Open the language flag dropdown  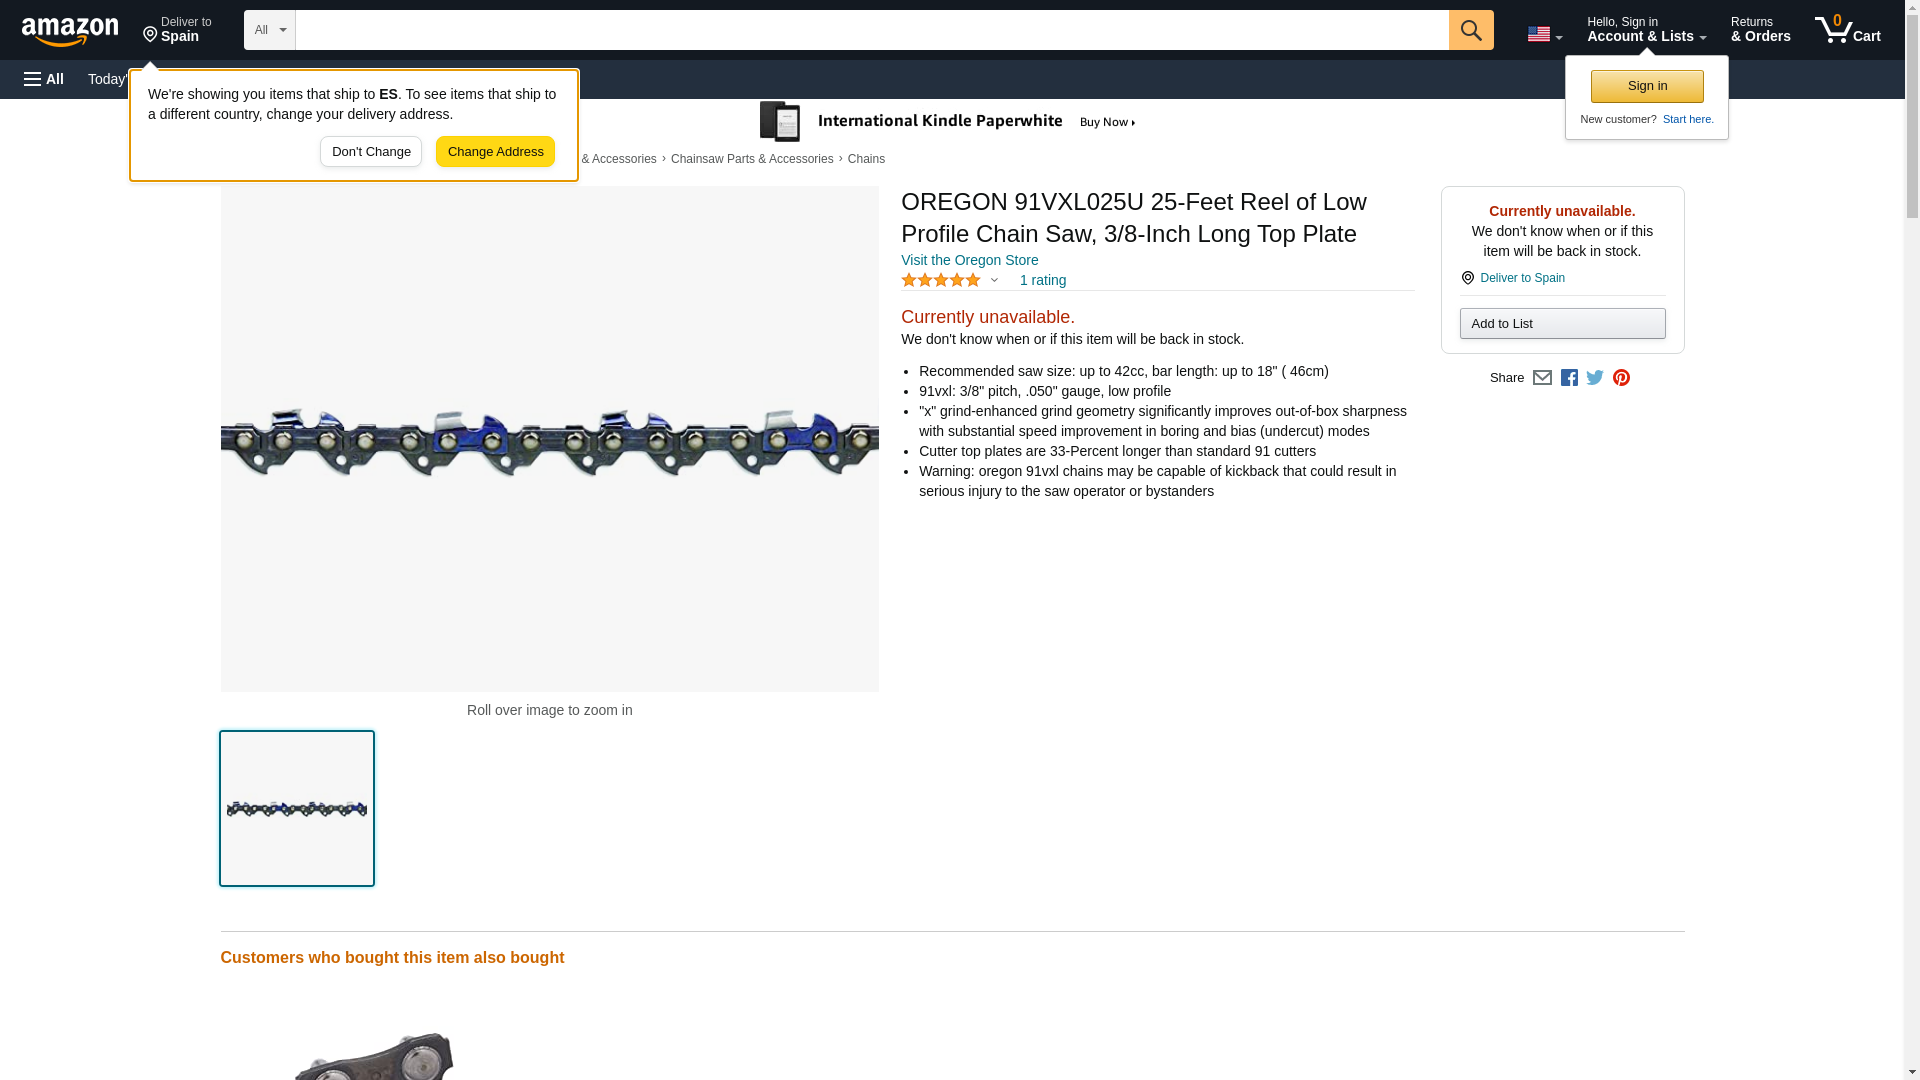coord(1544,35)
